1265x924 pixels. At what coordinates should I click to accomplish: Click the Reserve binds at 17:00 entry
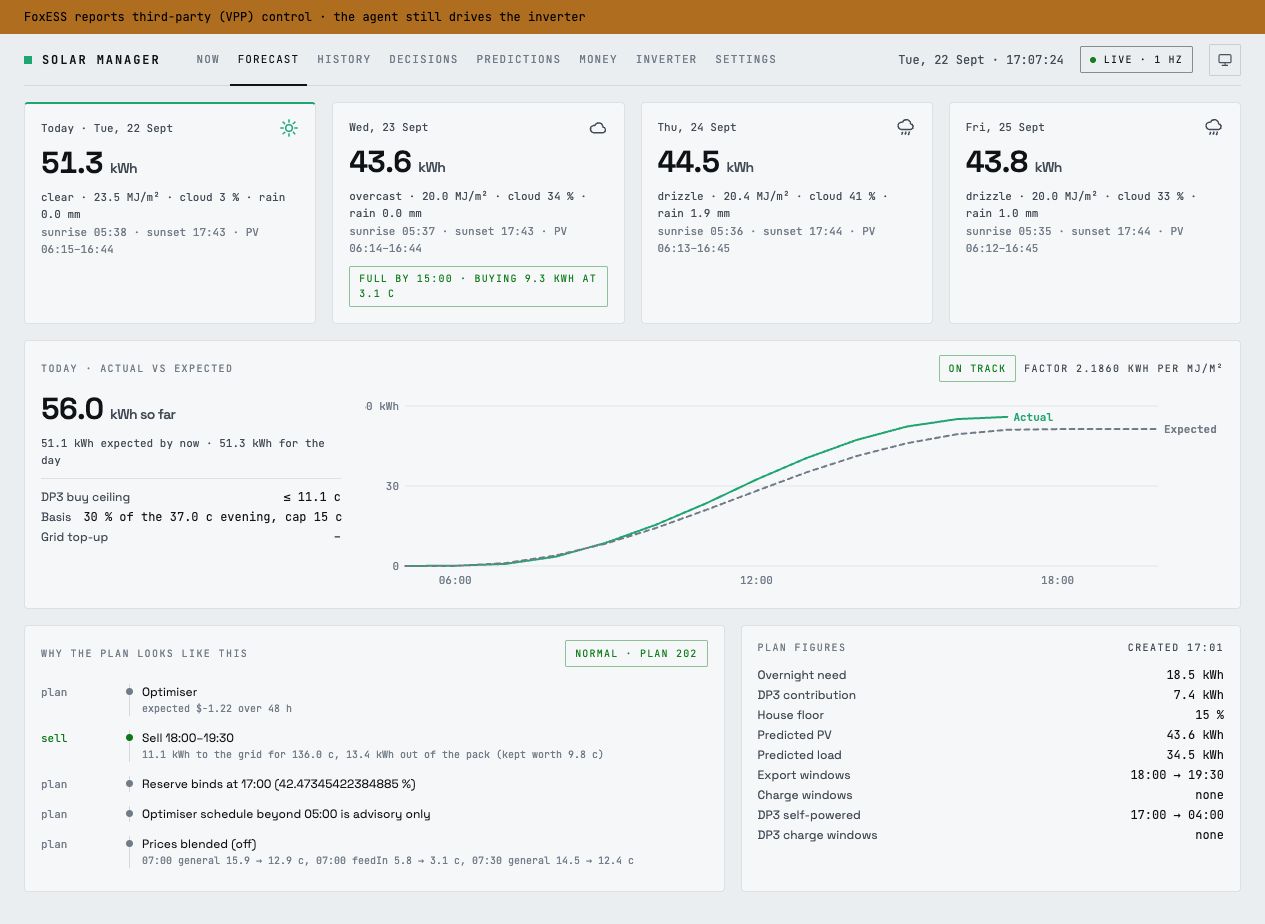pyautogui.click(x=374, y=784)
